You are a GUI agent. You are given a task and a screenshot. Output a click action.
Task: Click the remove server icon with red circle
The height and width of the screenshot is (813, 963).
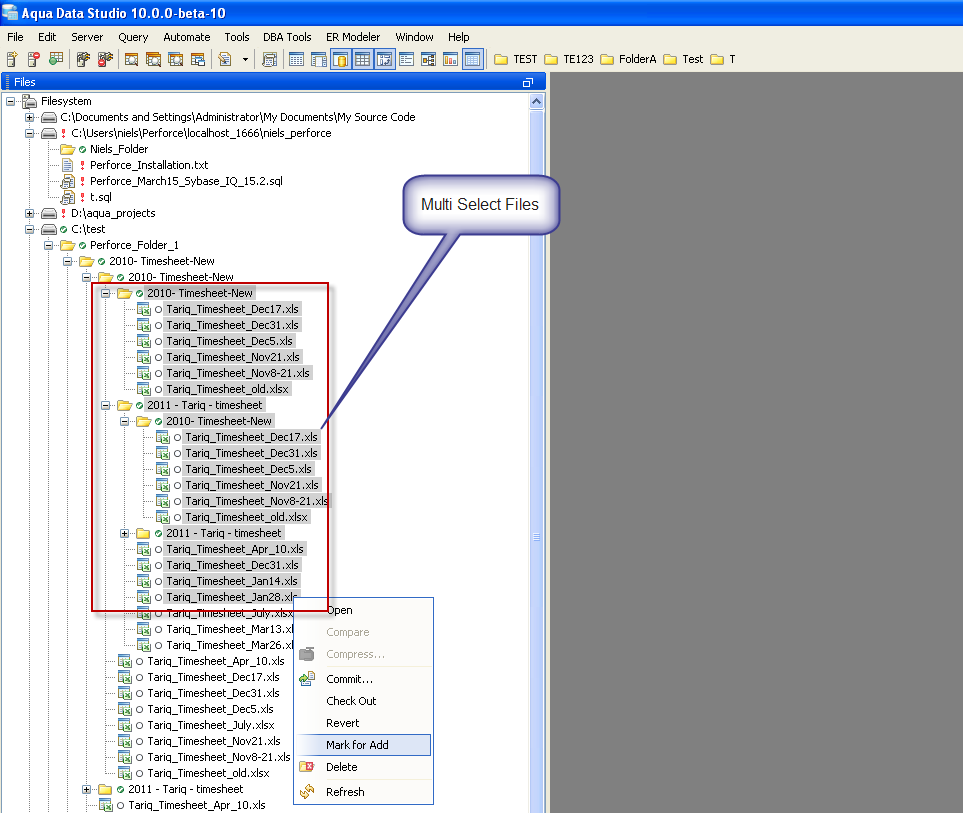tap(34, 59)
